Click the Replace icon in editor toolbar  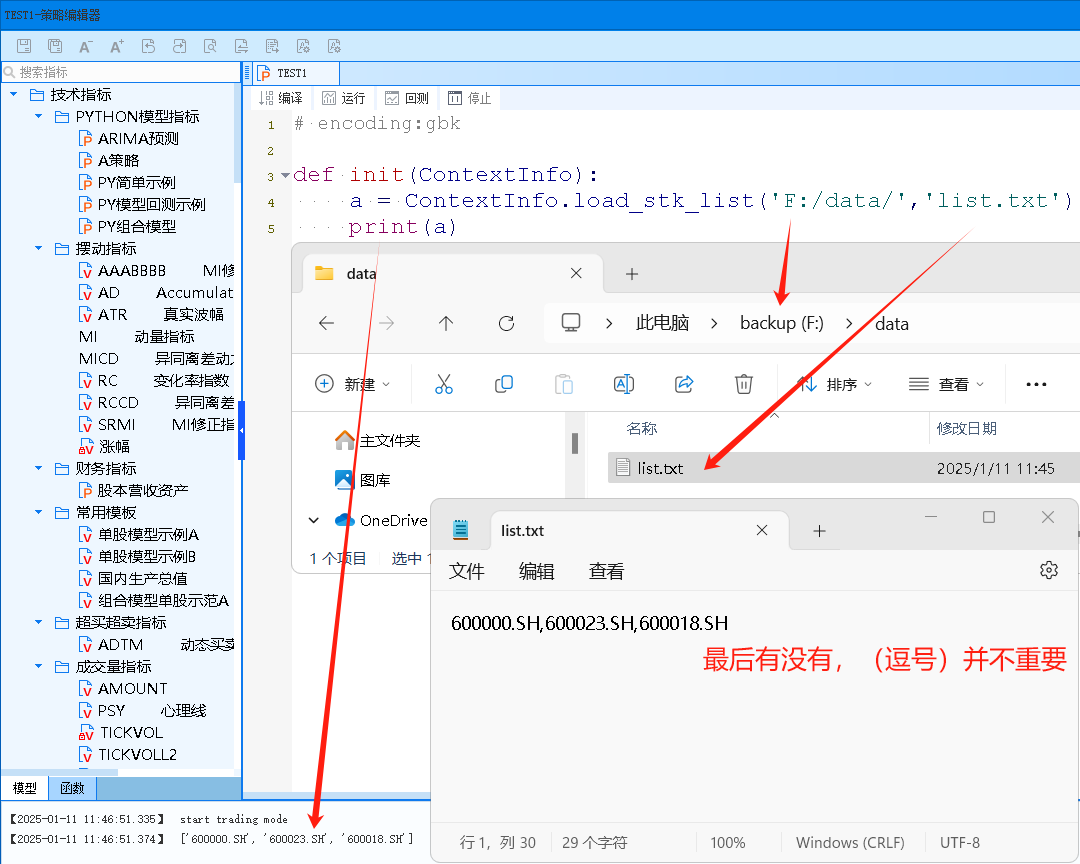click(241, 46)
